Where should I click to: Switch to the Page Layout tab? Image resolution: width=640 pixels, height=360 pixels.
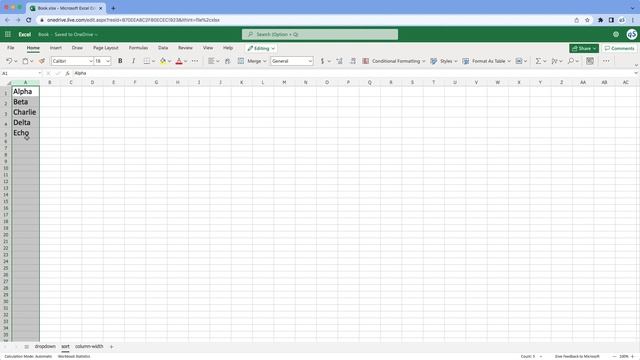[x=106, y=48]
